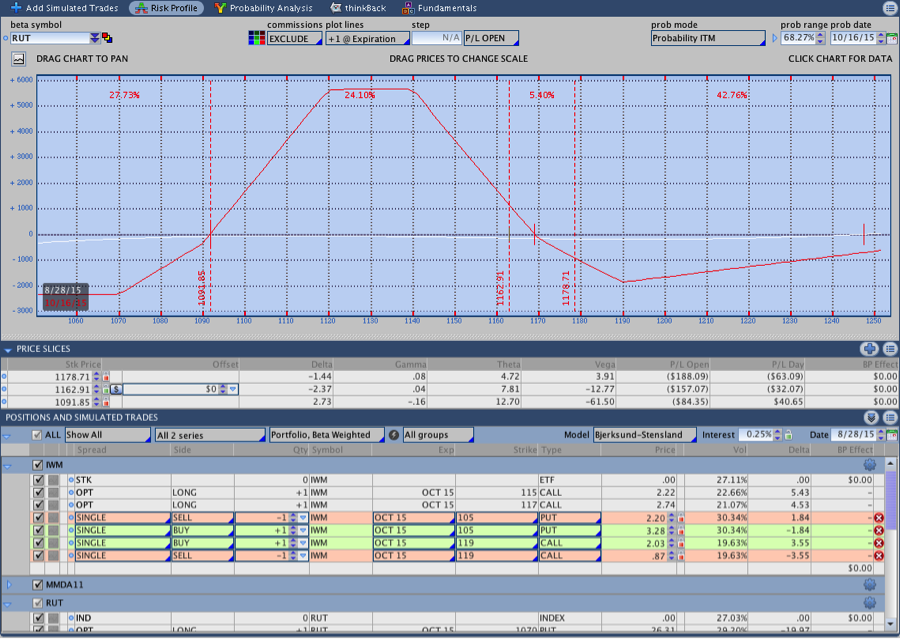Uncheck the MMDA11 group checkbox
The height and width of the screenshot is (639, 900).
[x=38, y=584]
